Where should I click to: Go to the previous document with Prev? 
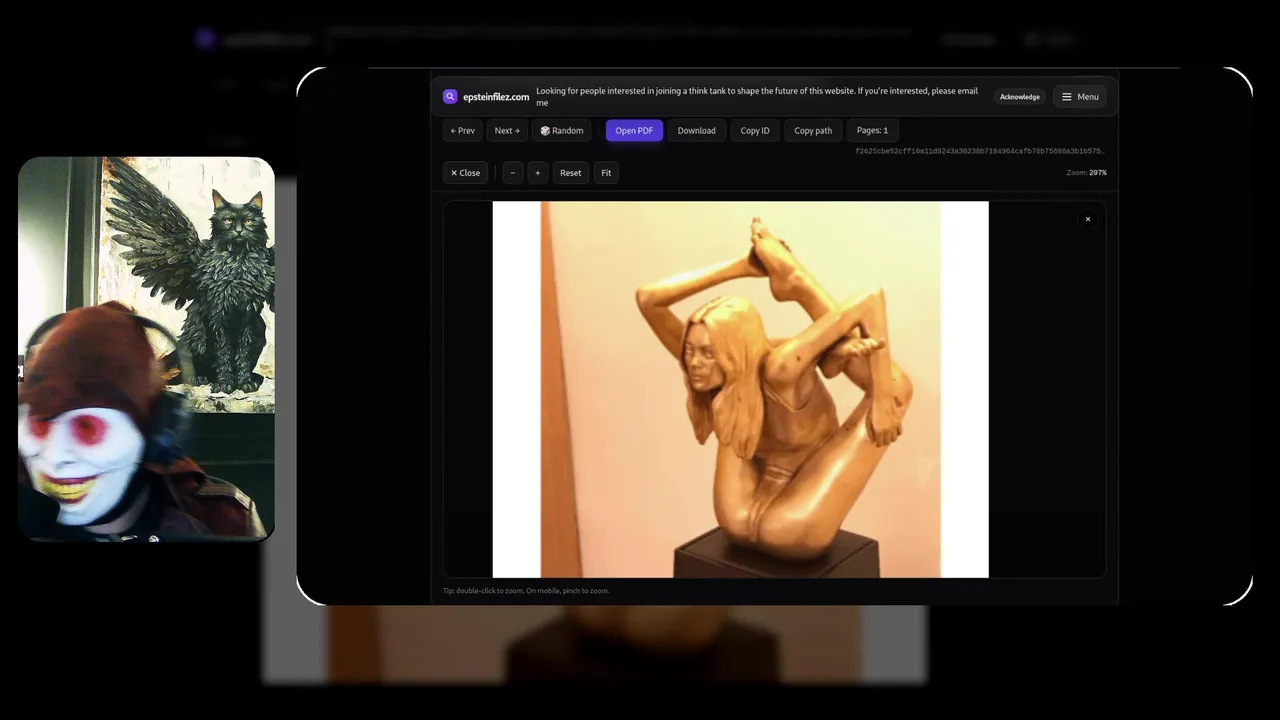click(x=463, y=131)
